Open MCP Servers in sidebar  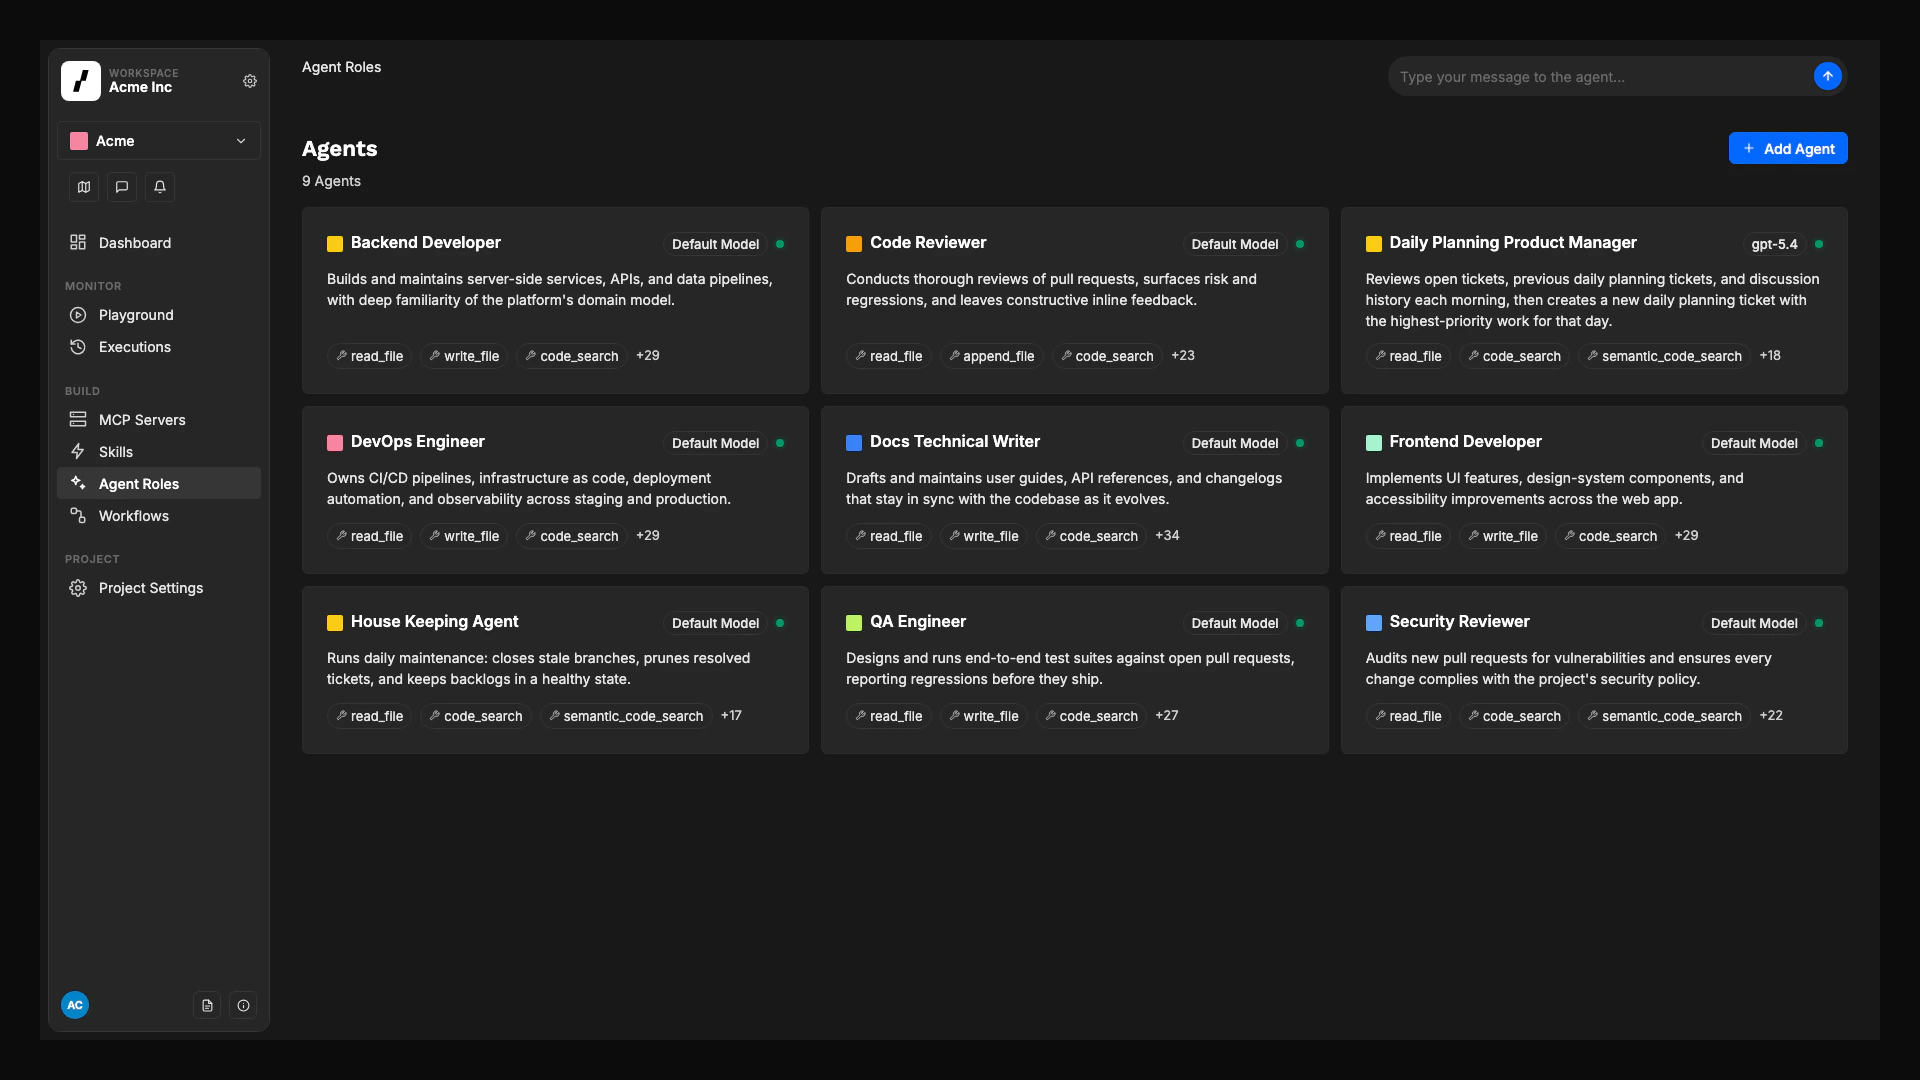pyautogui.click(x=159, y=420)
